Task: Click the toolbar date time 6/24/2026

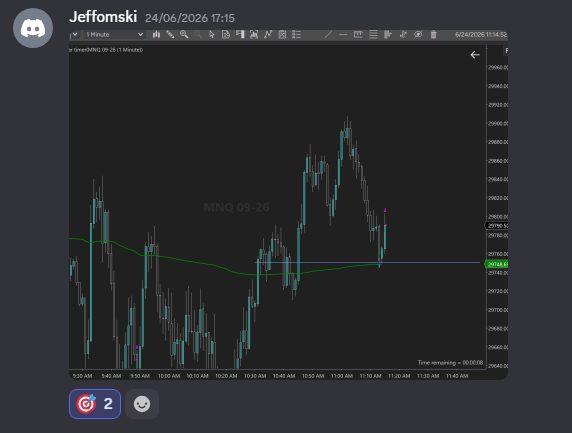Action: [481, 35]
